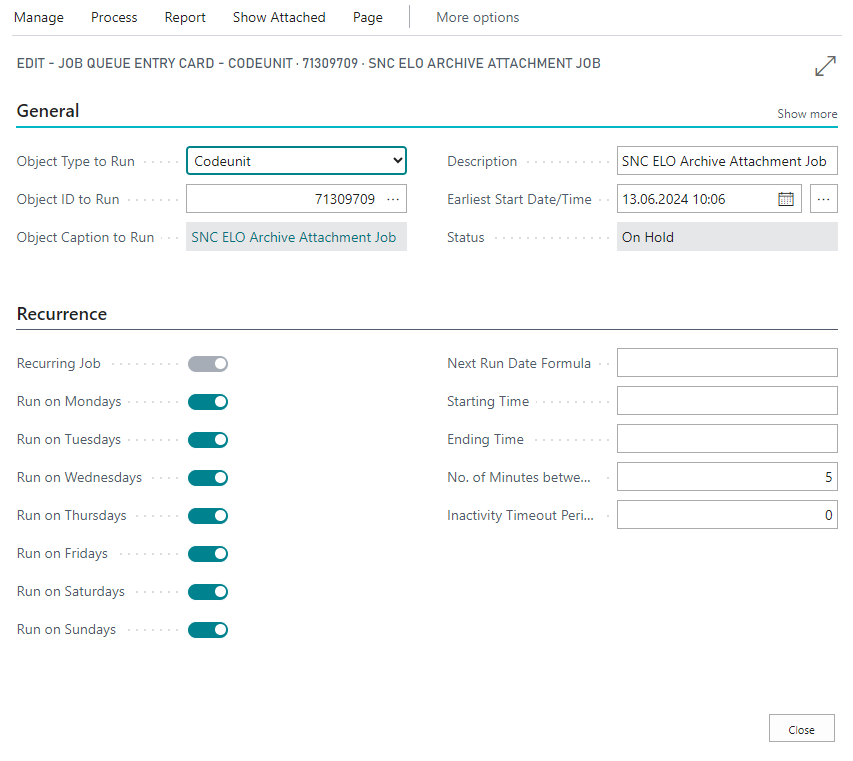
Task: Open SNC ELO Archive Attachment Job caption link
Action: click(294, 237)
